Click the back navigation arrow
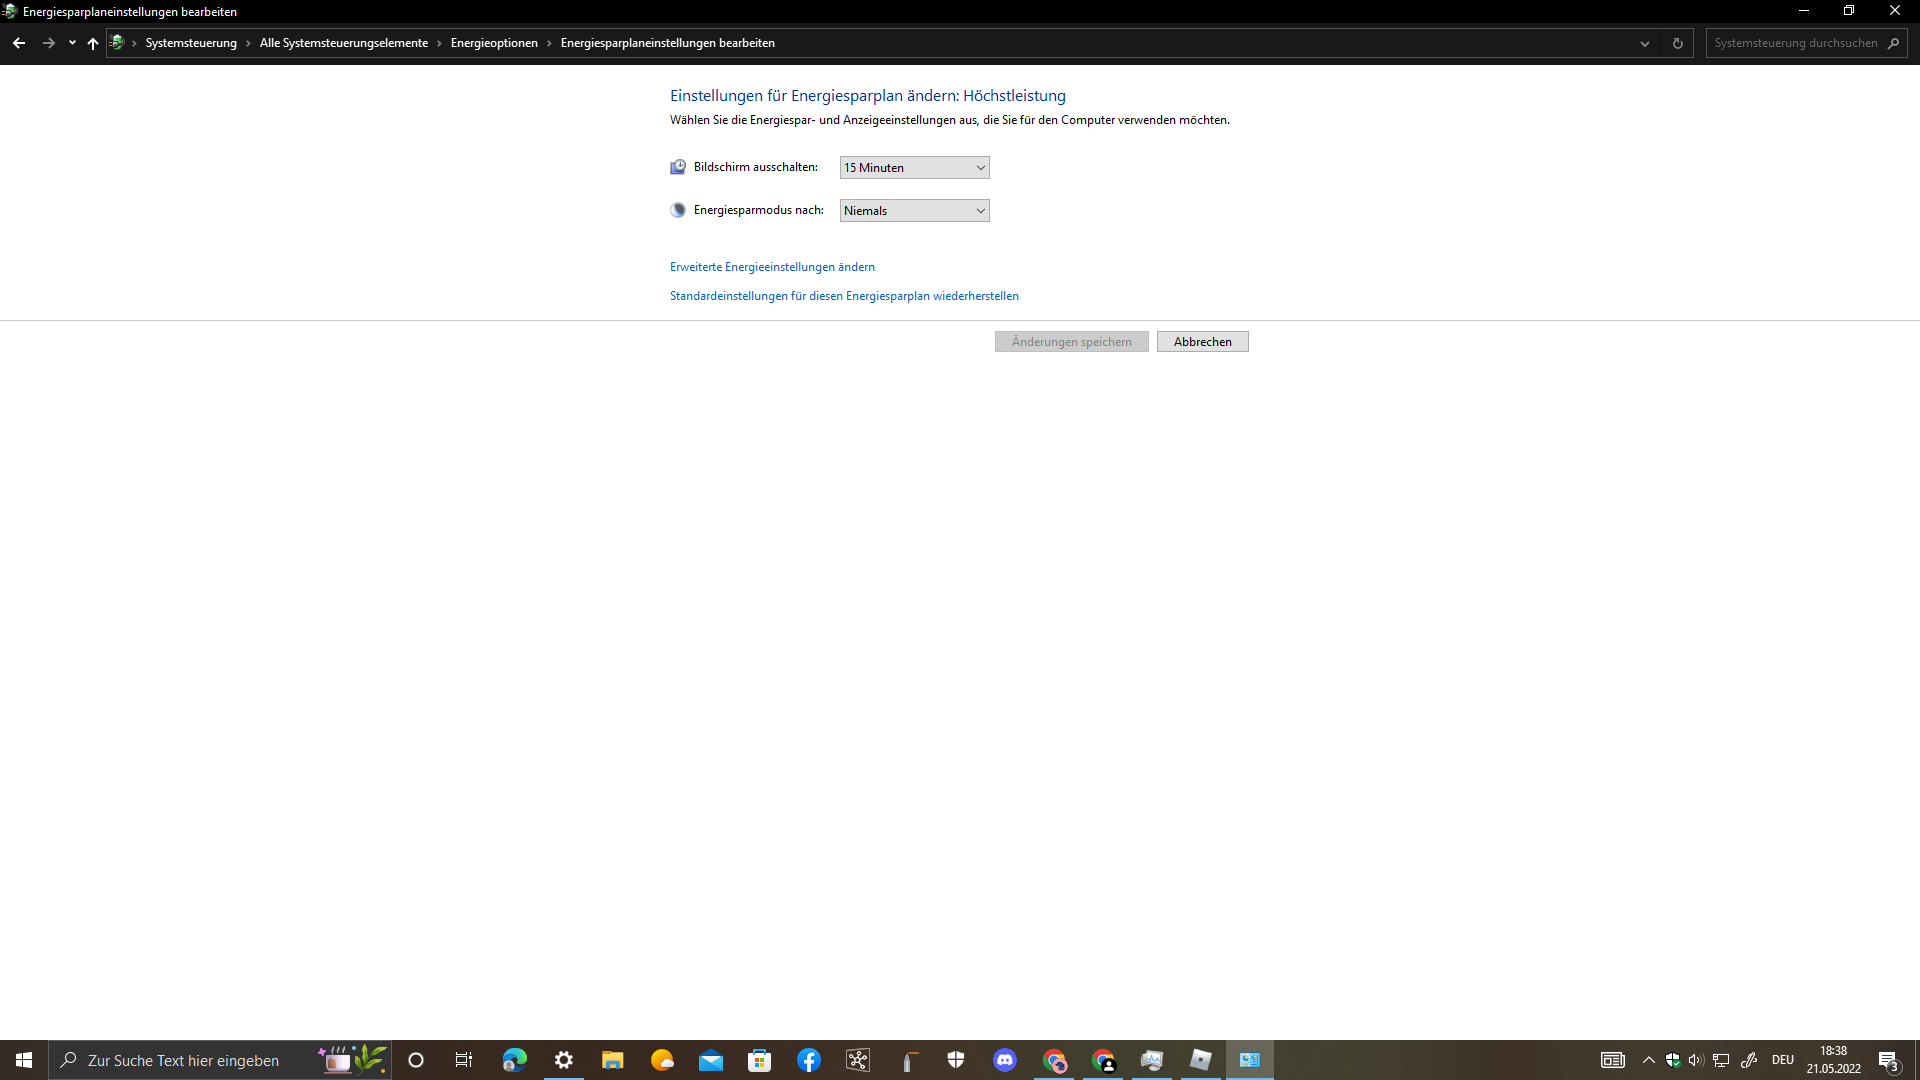The height and width of the screenshot is (1080, 1920). 19,43
